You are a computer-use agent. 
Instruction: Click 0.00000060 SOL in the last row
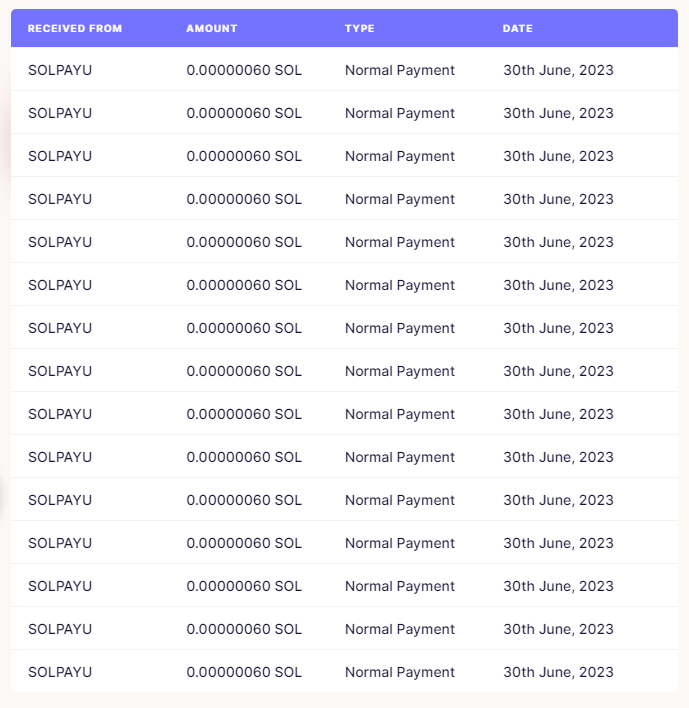(244, 672)
